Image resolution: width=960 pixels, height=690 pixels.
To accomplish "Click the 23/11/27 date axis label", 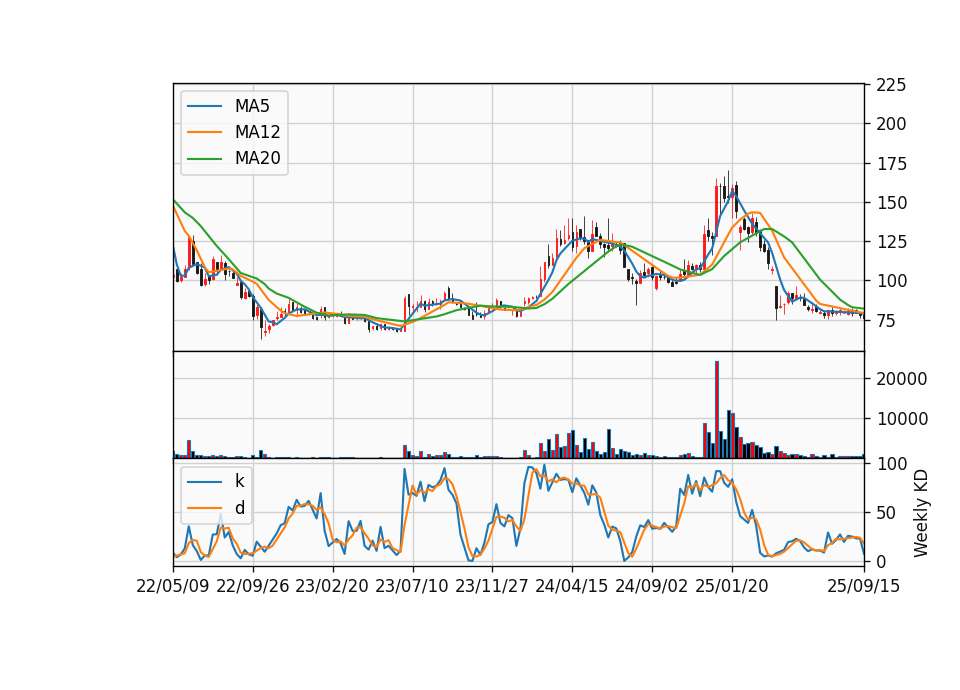I will point(492,586).
